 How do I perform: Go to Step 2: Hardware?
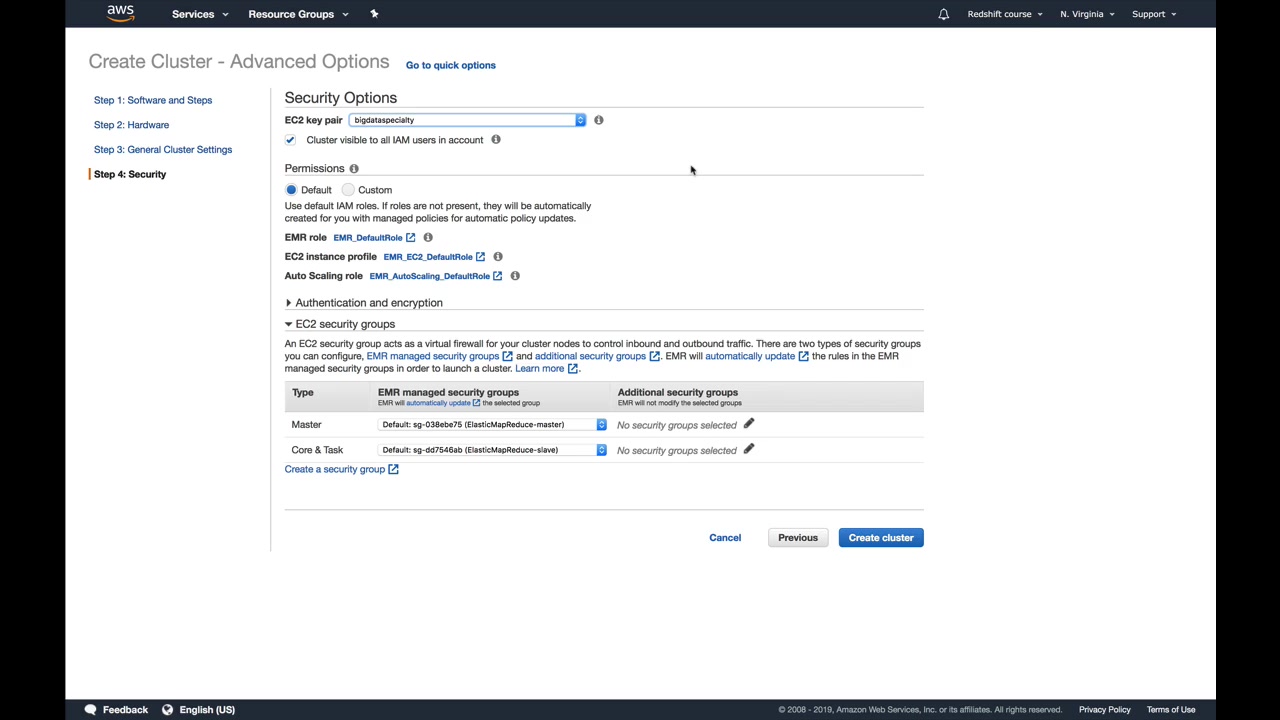pos(131,125)
